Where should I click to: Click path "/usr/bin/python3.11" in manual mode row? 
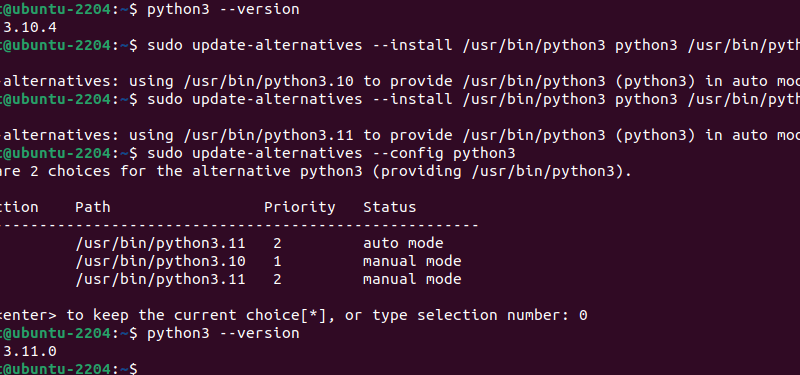161,280
